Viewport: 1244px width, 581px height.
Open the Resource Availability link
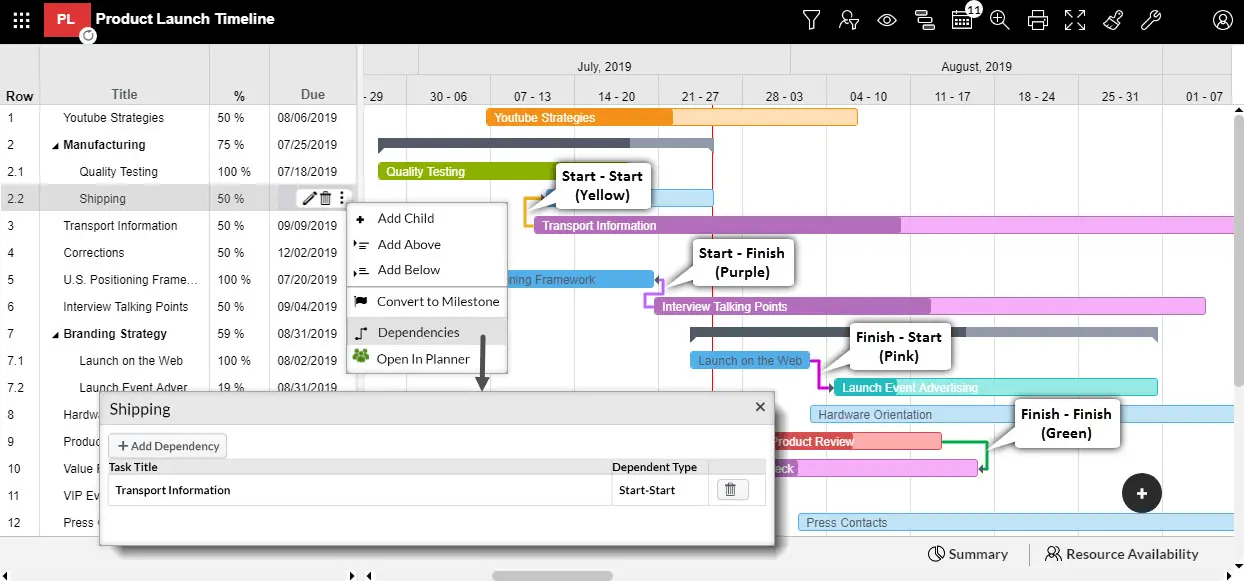pos(1121,554)
